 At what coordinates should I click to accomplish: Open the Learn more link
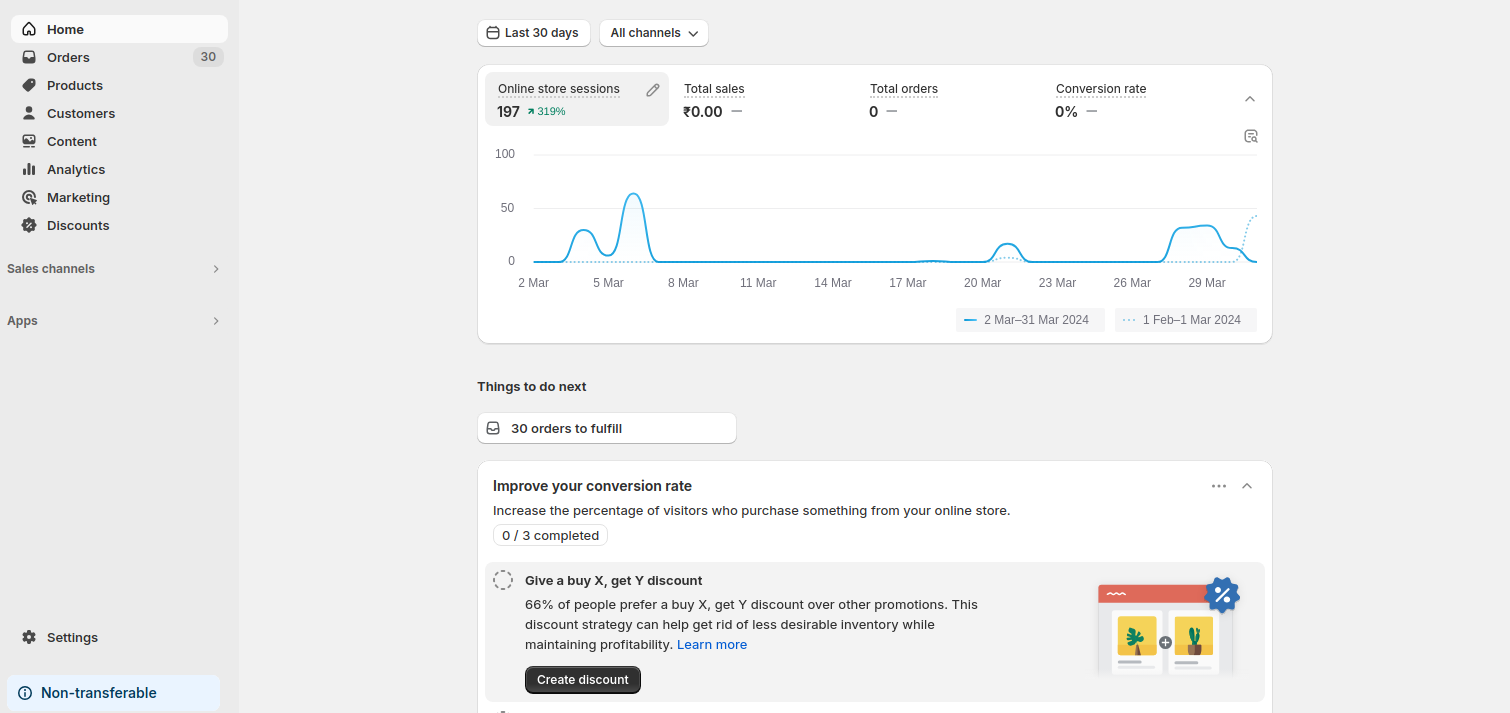click(x=711, y=645)
